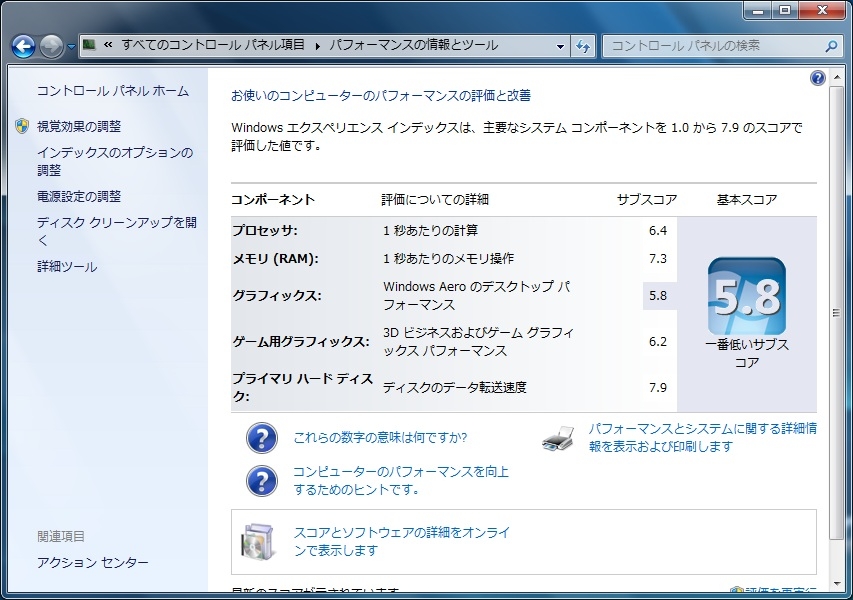Image resolution: width=853 pixels, height=600 pixels.
Task: Click the software box icon for online details
Action: pyautogui.click(x=257, y=542)
